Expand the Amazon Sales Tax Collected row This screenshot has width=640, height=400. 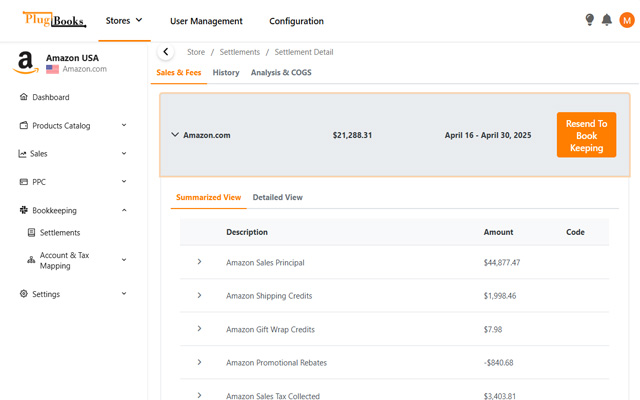199,395
